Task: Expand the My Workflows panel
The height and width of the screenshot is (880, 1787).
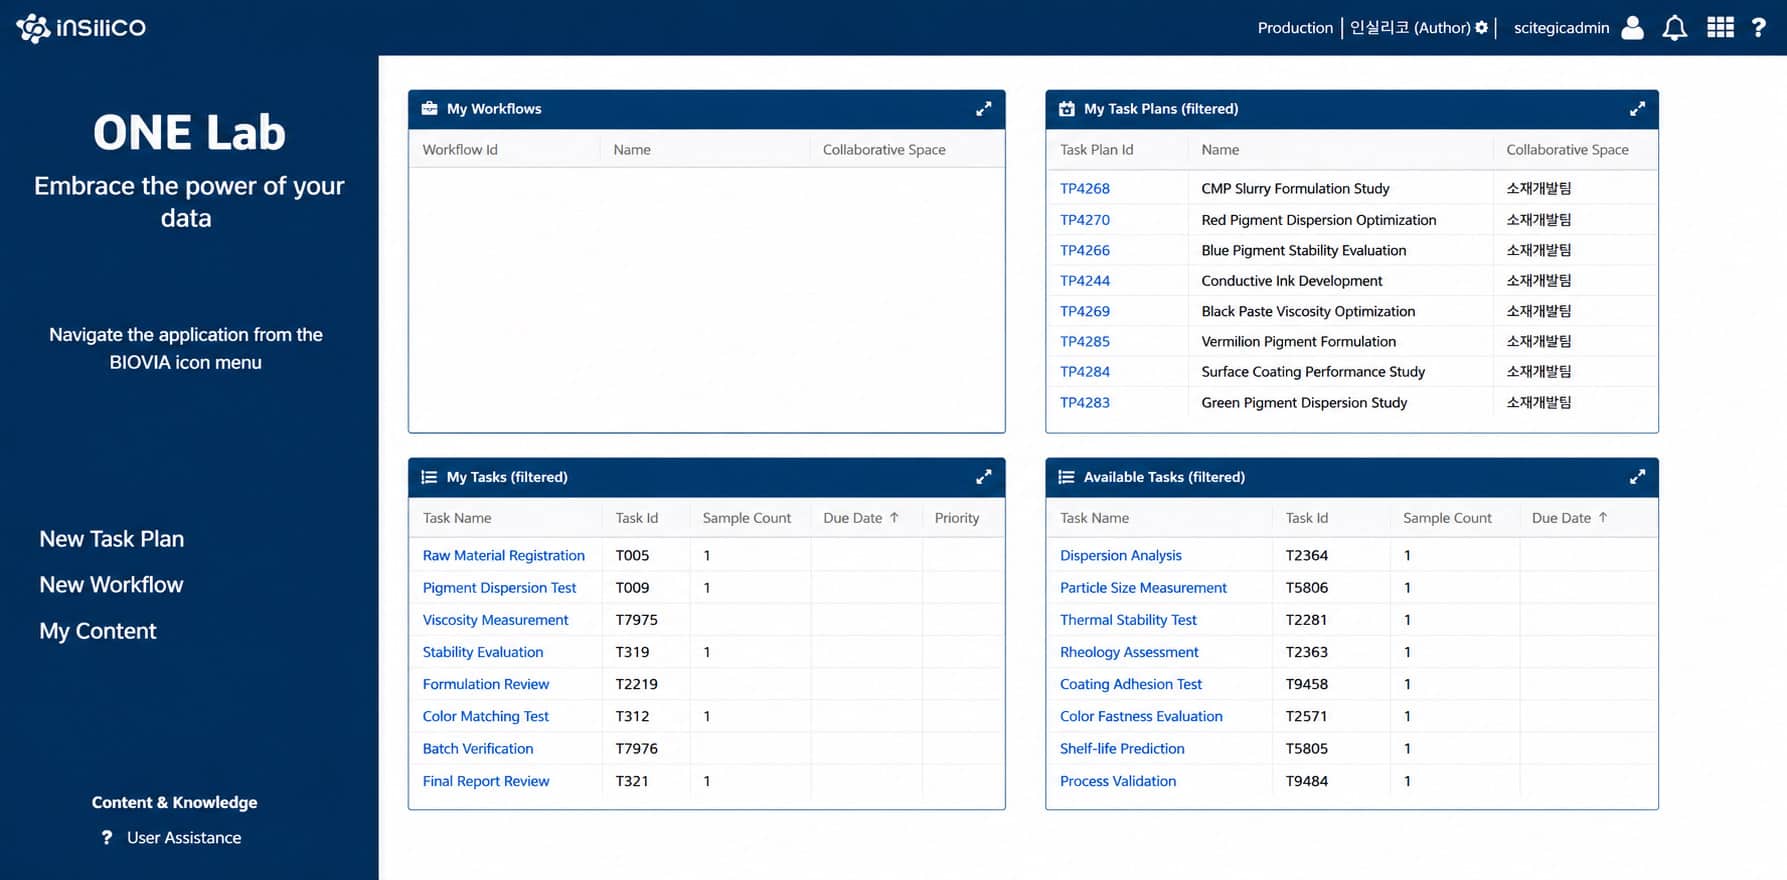Action: click(x=984, y=109)
